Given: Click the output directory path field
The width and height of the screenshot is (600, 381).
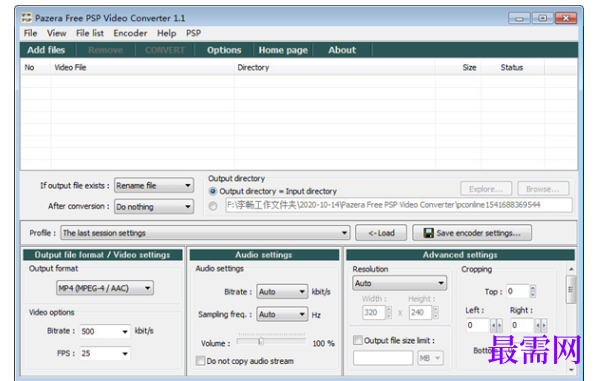Looking at the screenshot, I should [399, 205].
